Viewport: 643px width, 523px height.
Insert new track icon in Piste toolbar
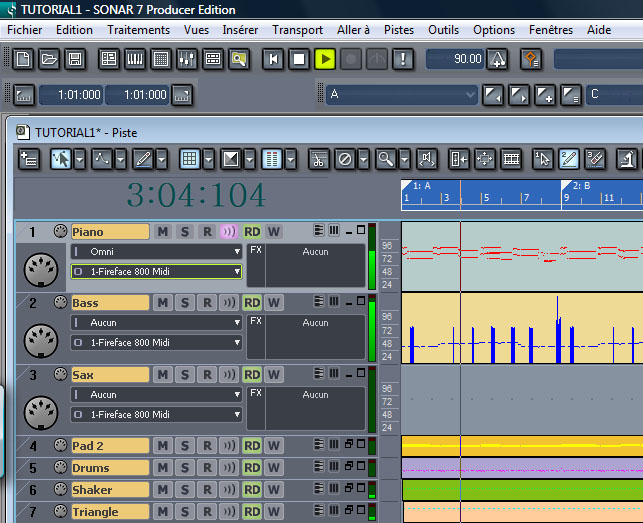click(29, 159)
